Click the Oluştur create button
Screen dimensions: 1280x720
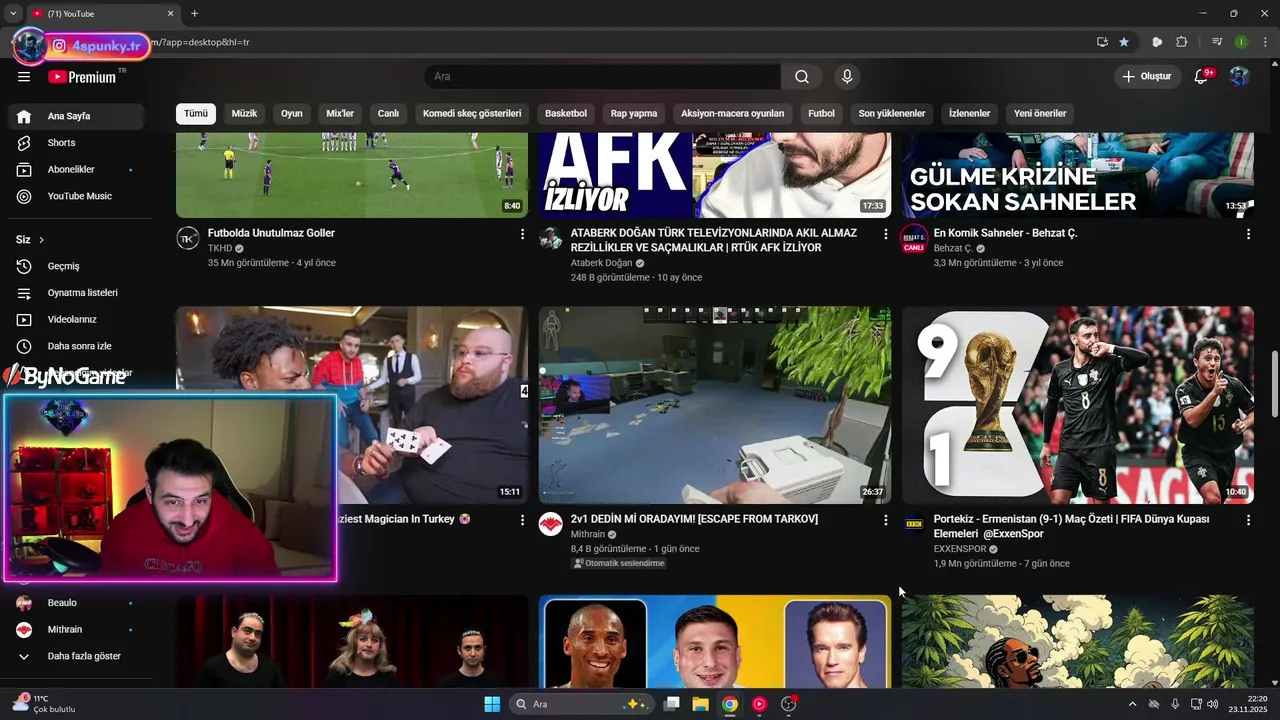pos(1148,76)
